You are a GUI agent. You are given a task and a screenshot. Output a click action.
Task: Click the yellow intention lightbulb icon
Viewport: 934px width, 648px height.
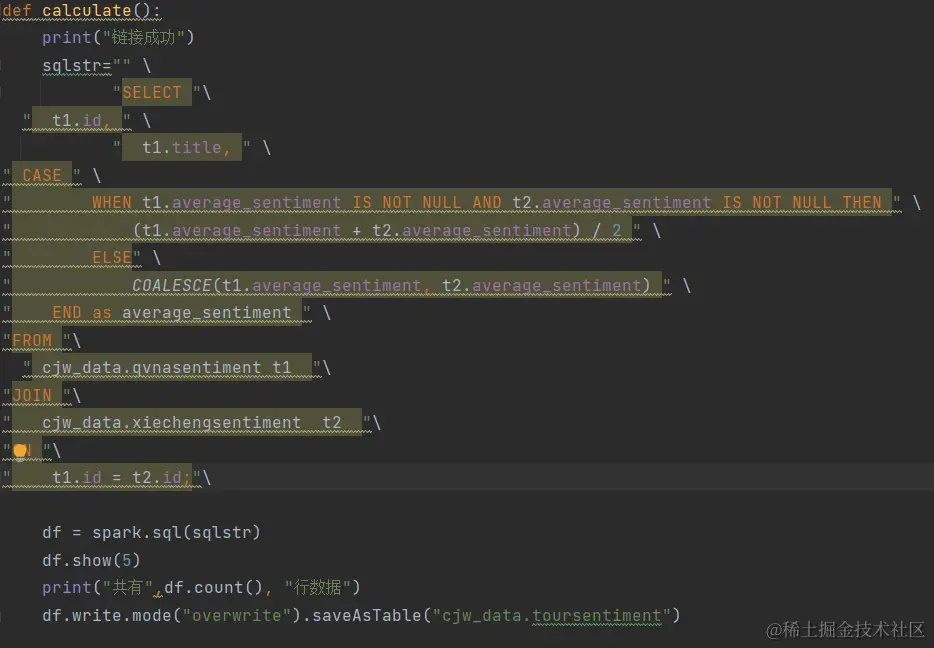tap(20, 451)
